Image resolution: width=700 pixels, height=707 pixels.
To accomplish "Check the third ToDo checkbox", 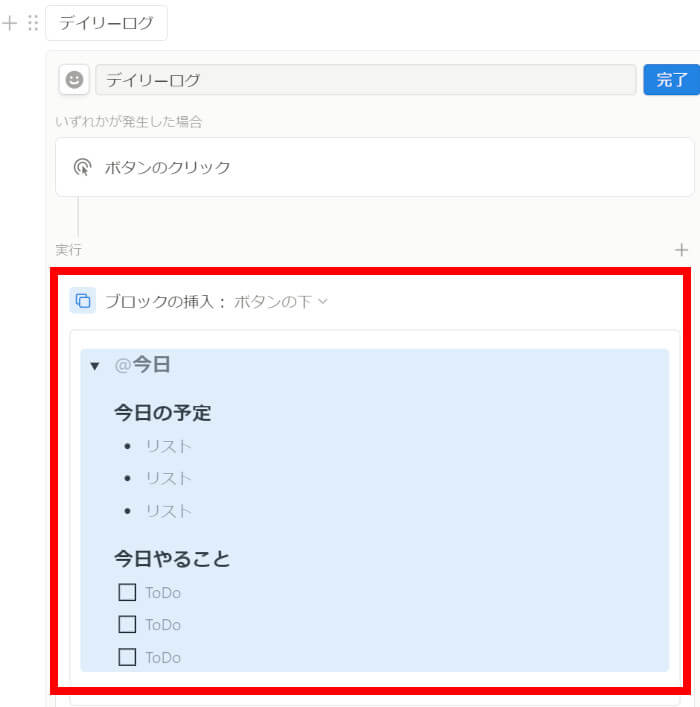I will coord(127,657).
